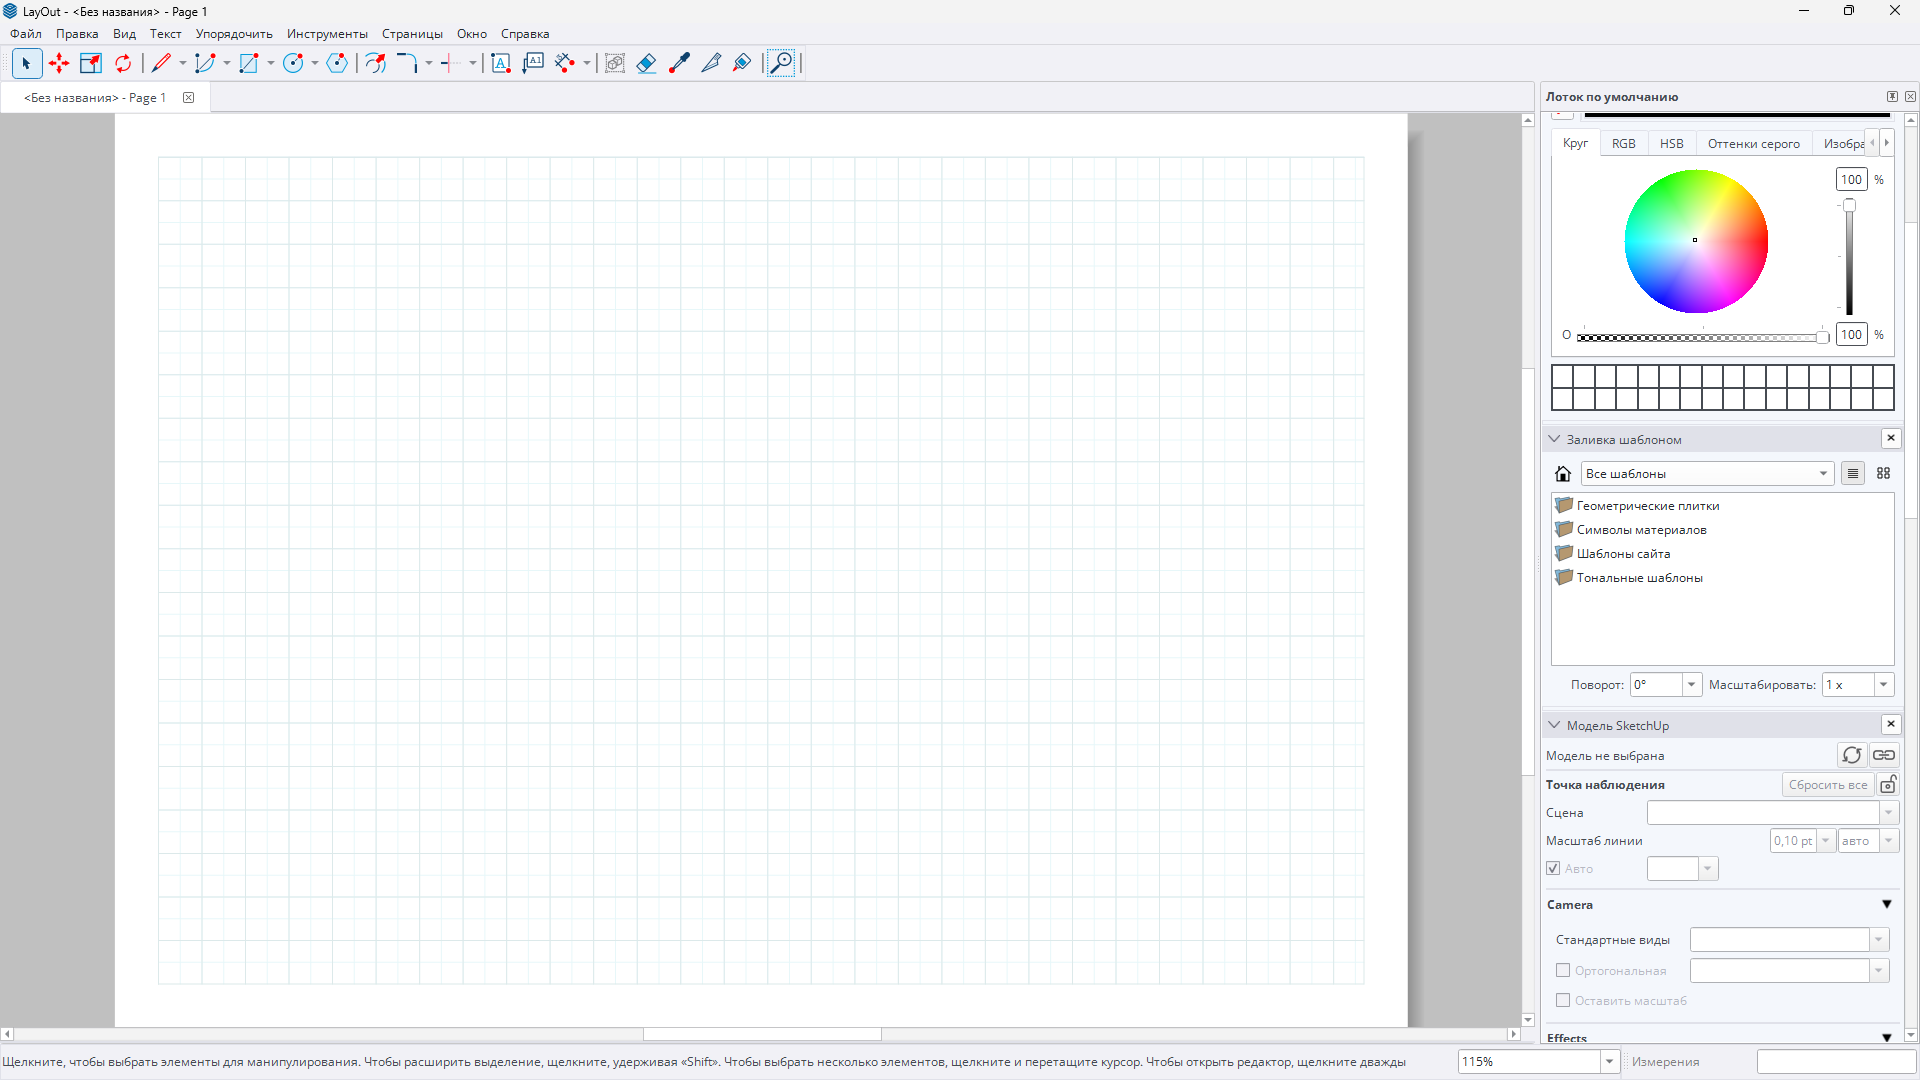Enable the Ортогональная checkbox
Viewport: 1920px width, 1080px height.
pyautogui.click(x=1563, y=970)
